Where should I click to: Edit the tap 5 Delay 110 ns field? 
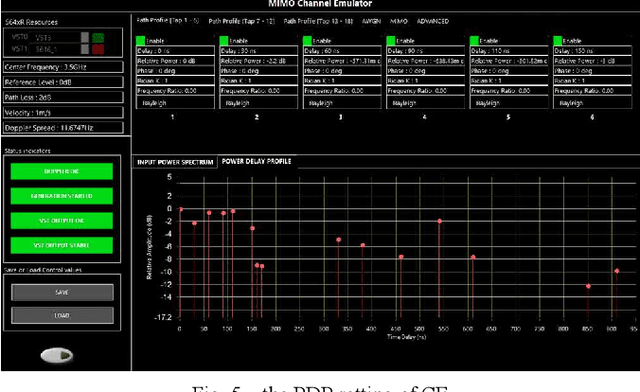tap(509, 51)
